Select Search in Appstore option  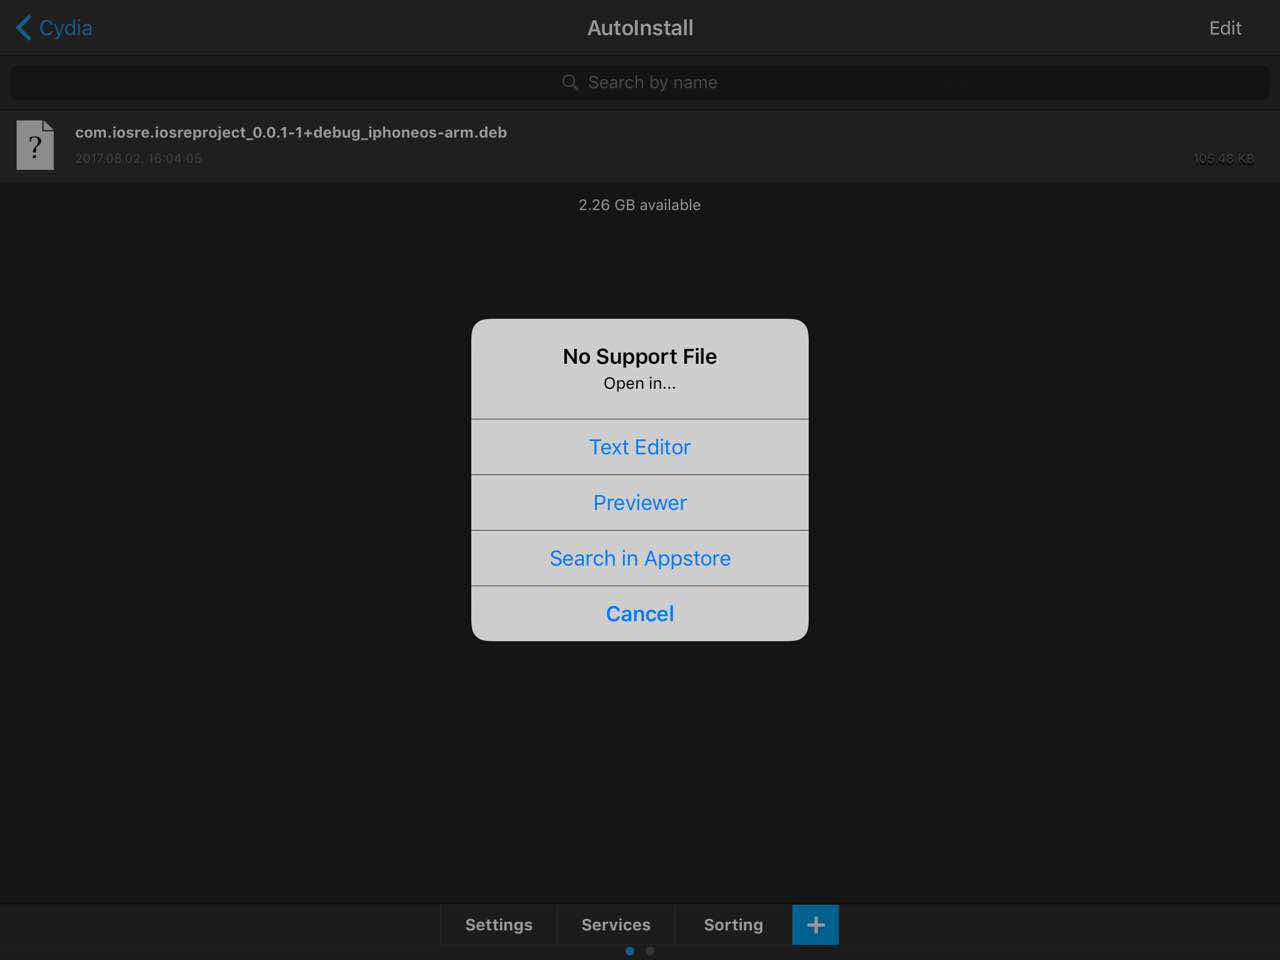tap(640, 558)
